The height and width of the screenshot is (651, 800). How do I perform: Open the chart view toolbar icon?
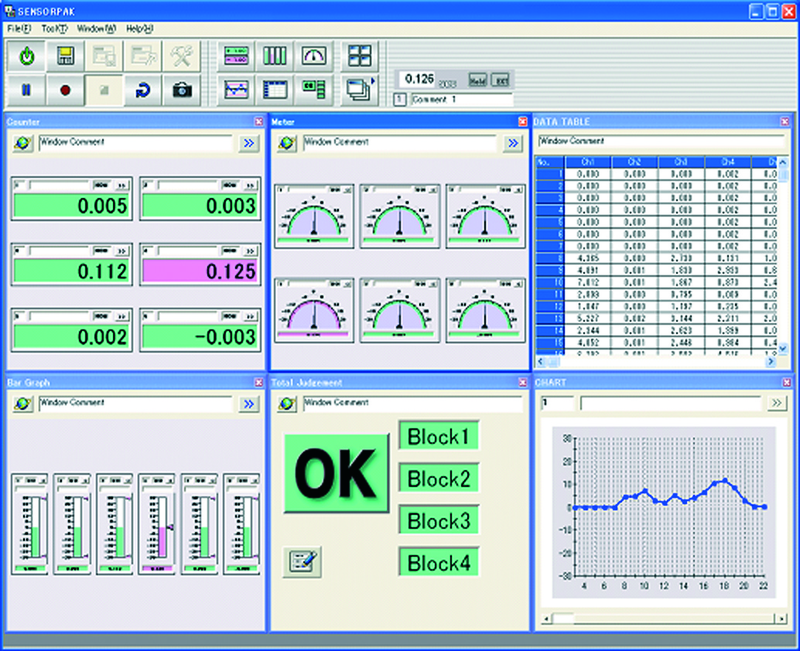236,89
